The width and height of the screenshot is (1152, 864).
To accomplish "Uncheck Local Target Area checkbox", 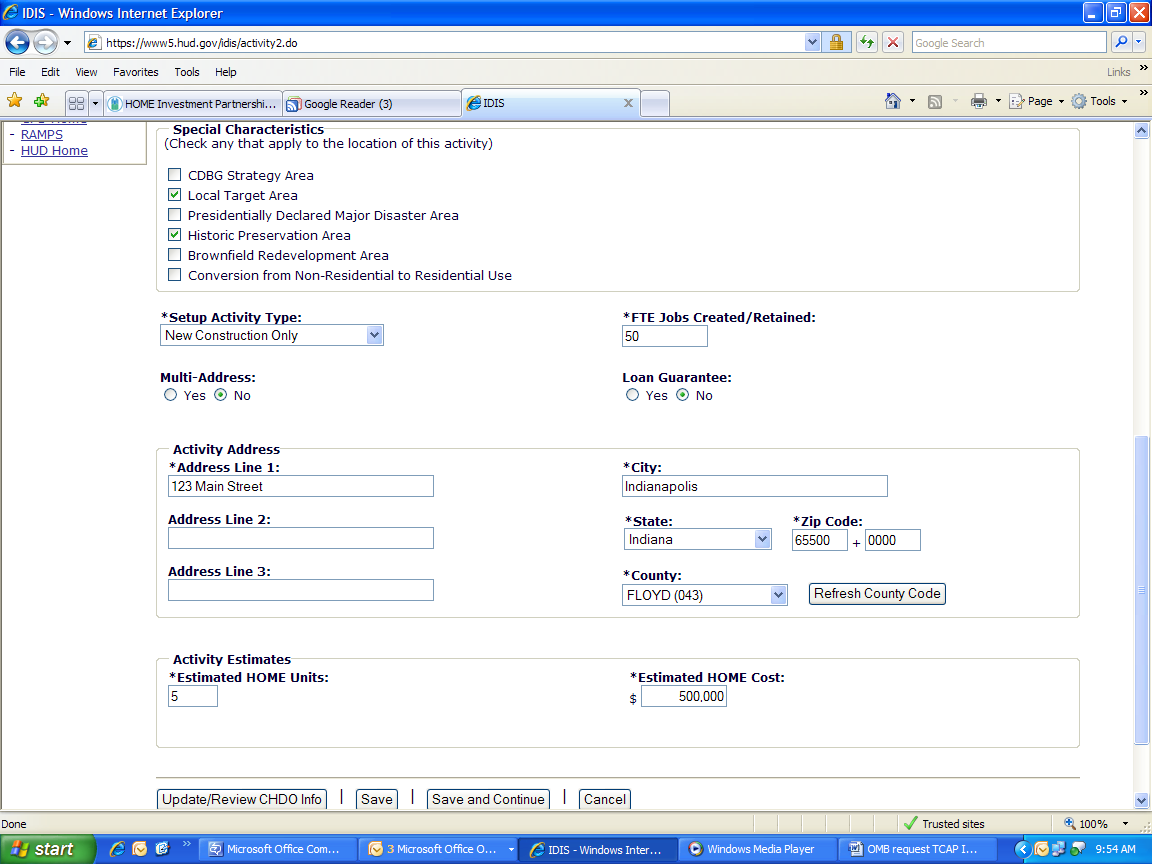I will (174, 195).
